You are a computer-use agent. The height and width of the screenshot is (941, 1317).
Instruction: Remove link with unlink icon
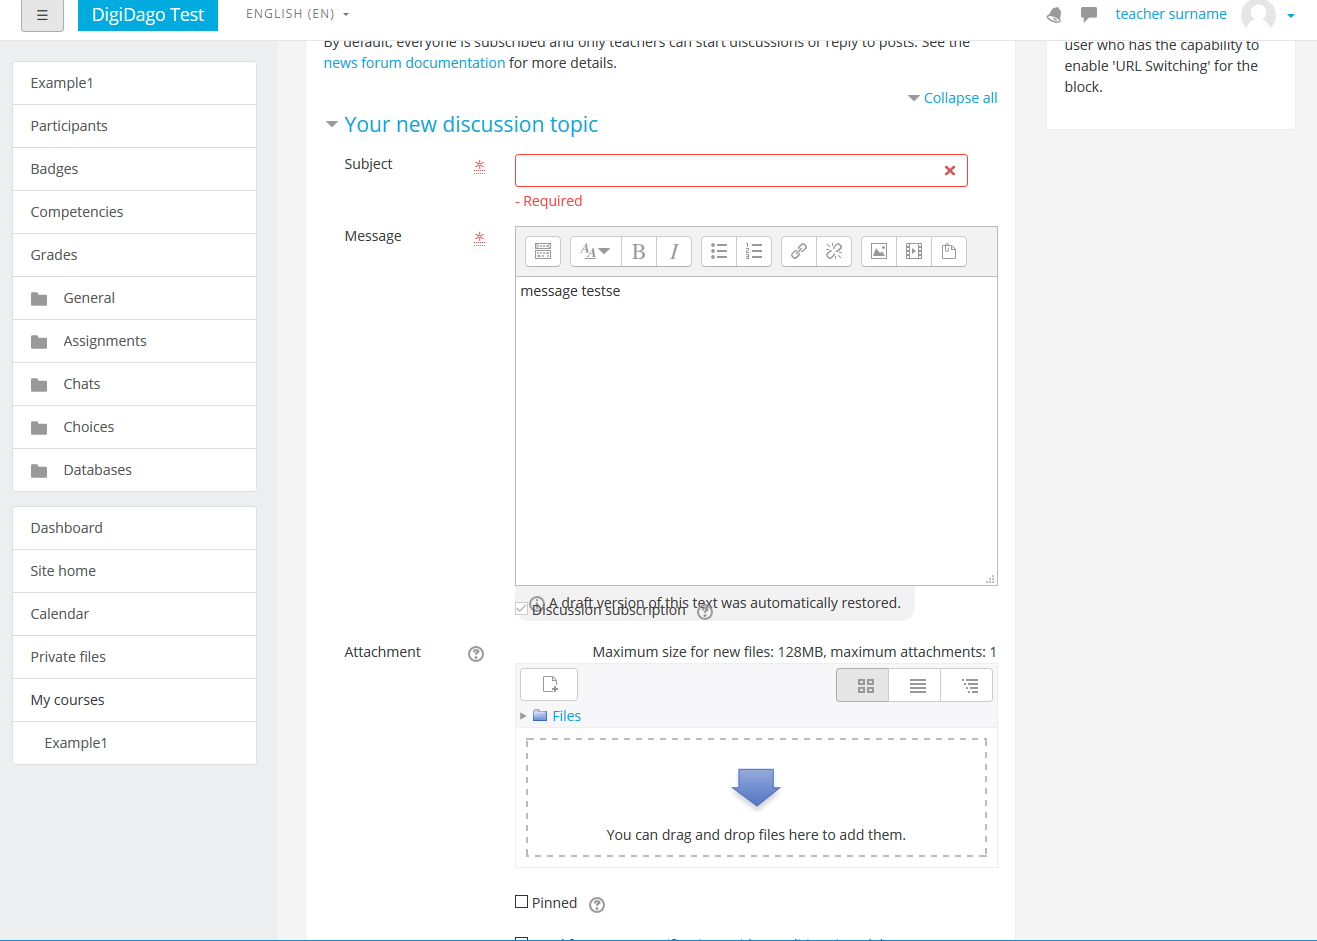[x=834, y=251]
